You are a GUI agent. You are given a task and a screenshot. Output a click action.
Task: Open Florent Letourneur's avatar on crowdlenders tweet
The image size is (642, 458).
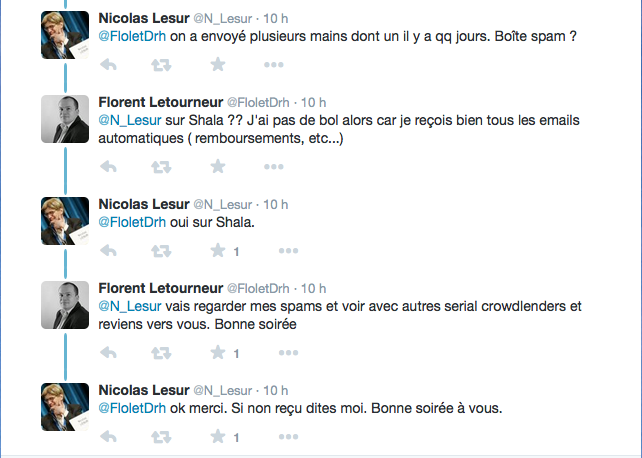(x=66, y=305)
